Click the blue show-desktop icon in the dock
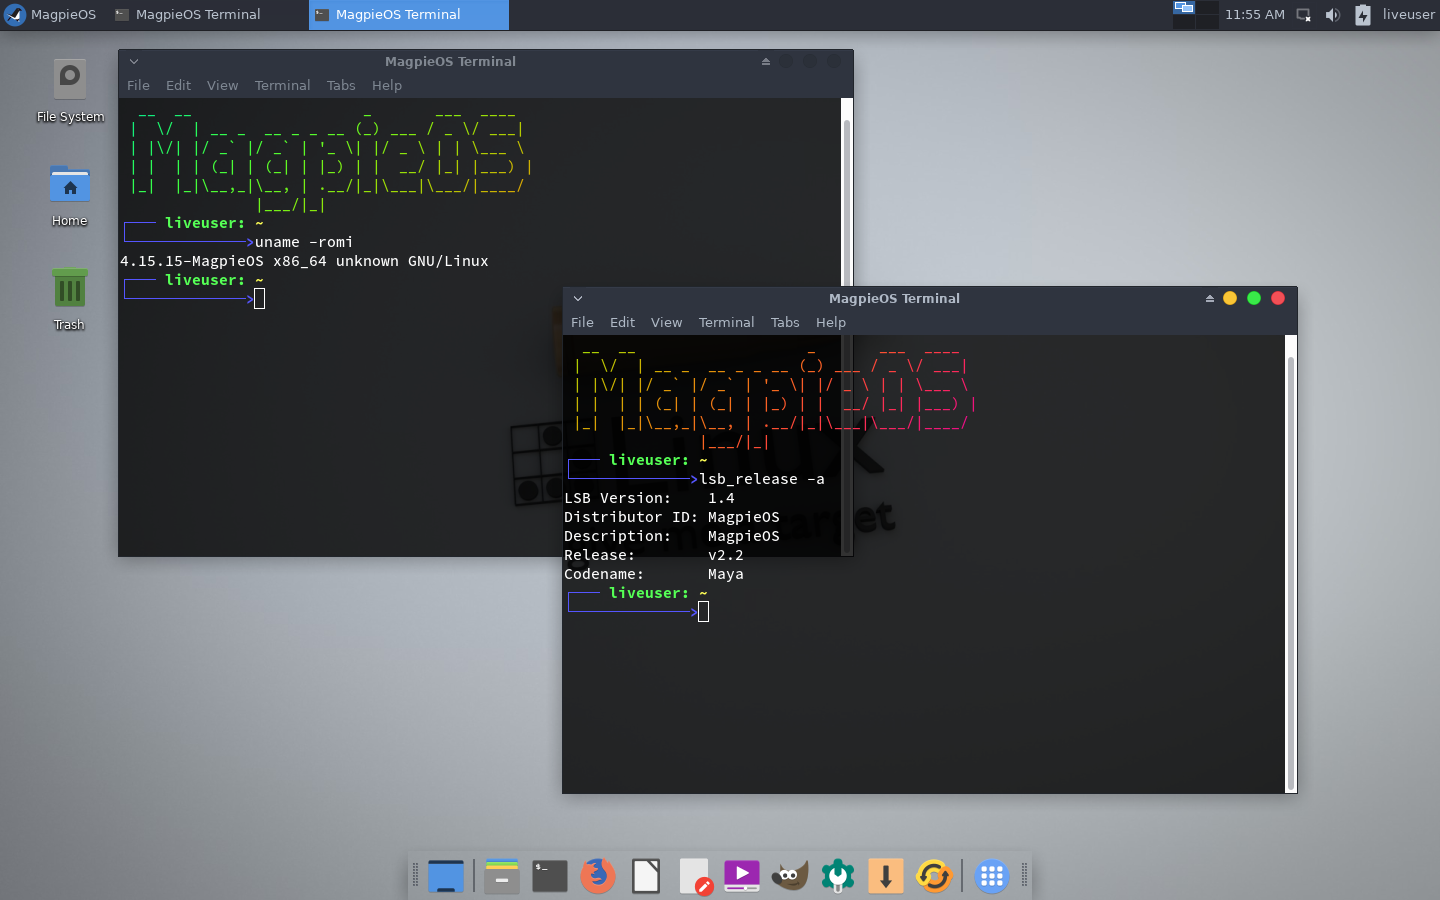1440x900 pixels. 445,876
